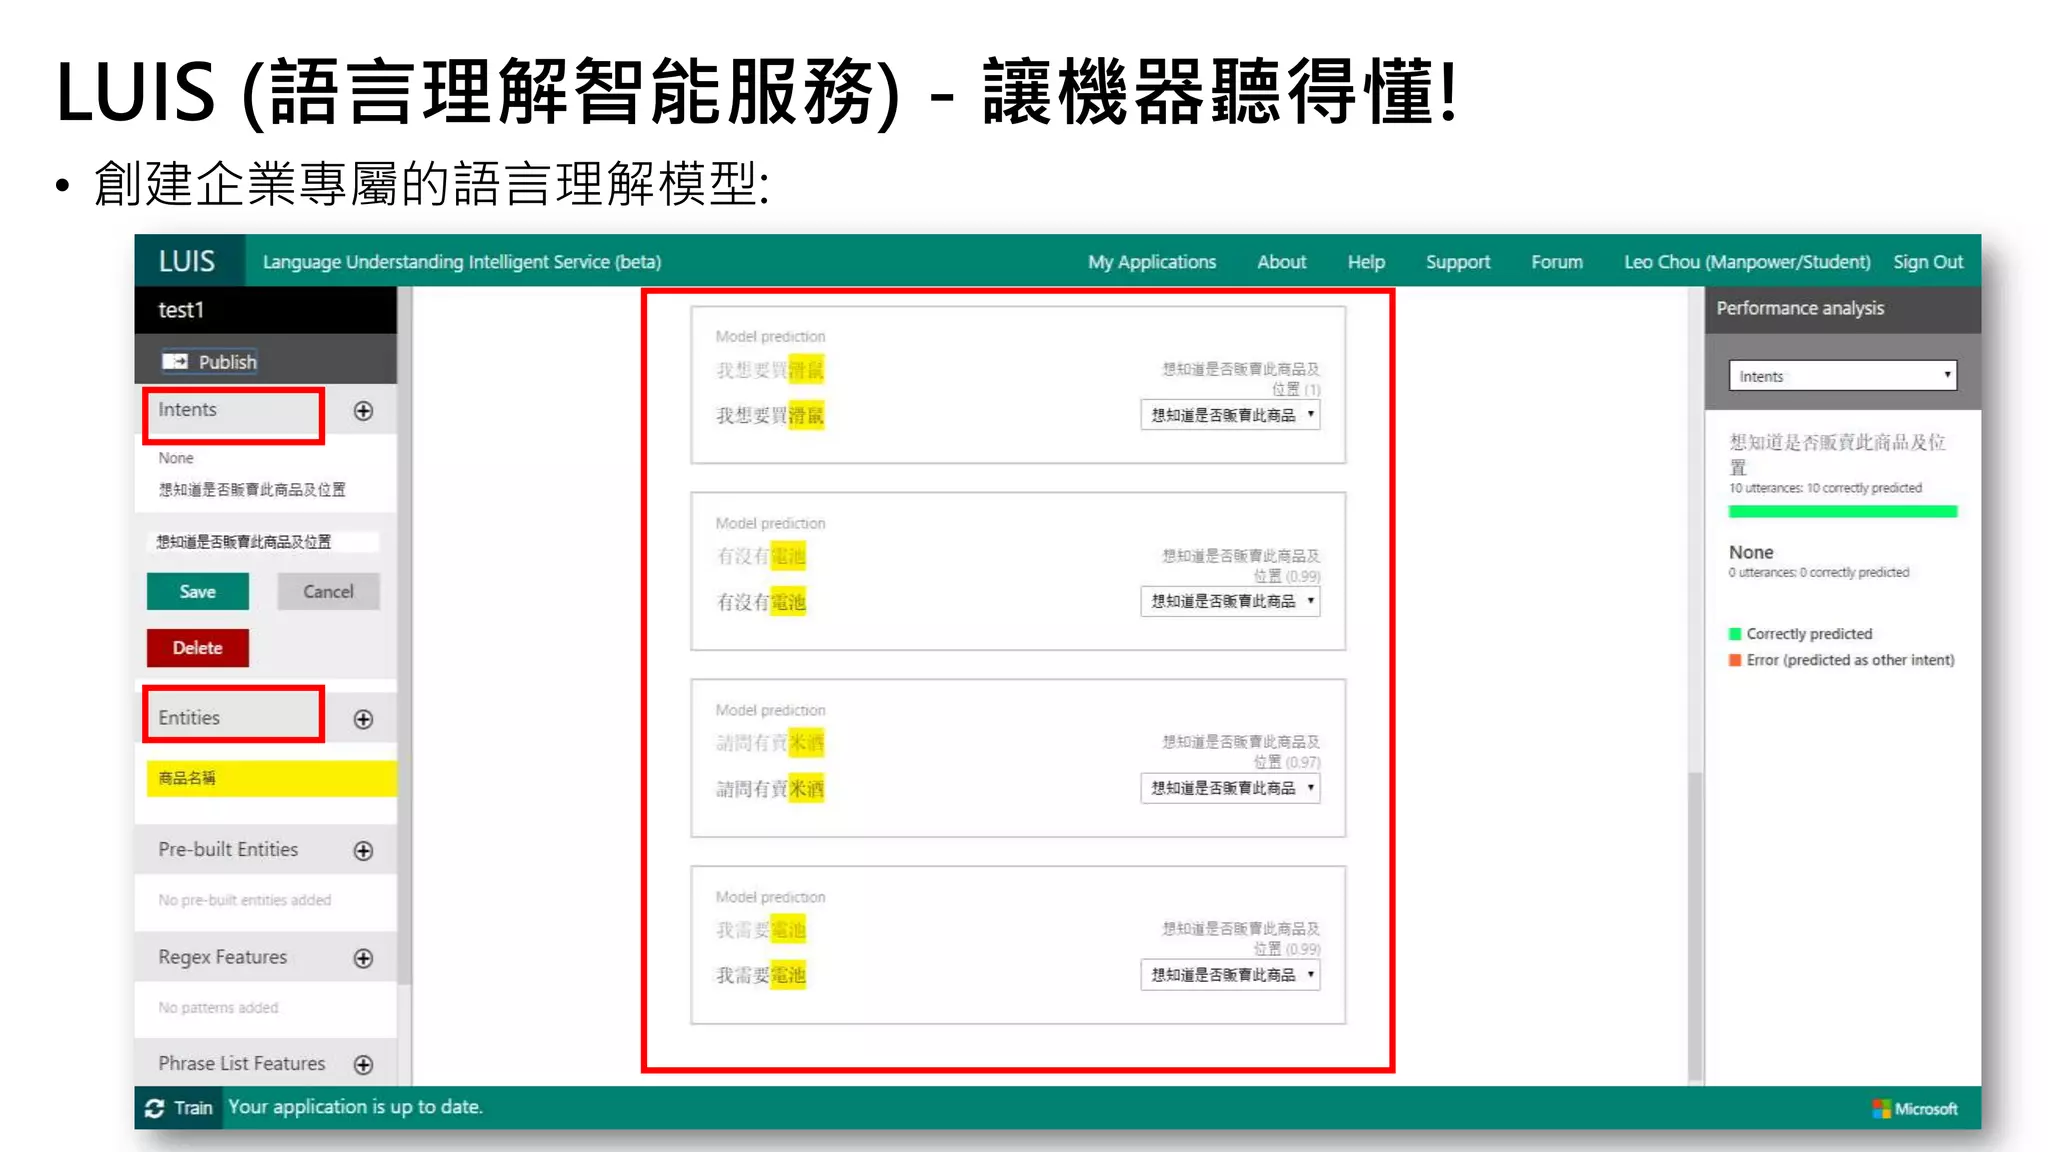2048x1152 pixels.
Task: Click the editable 有沒有電池 utterance
Action: pos(761,602)
